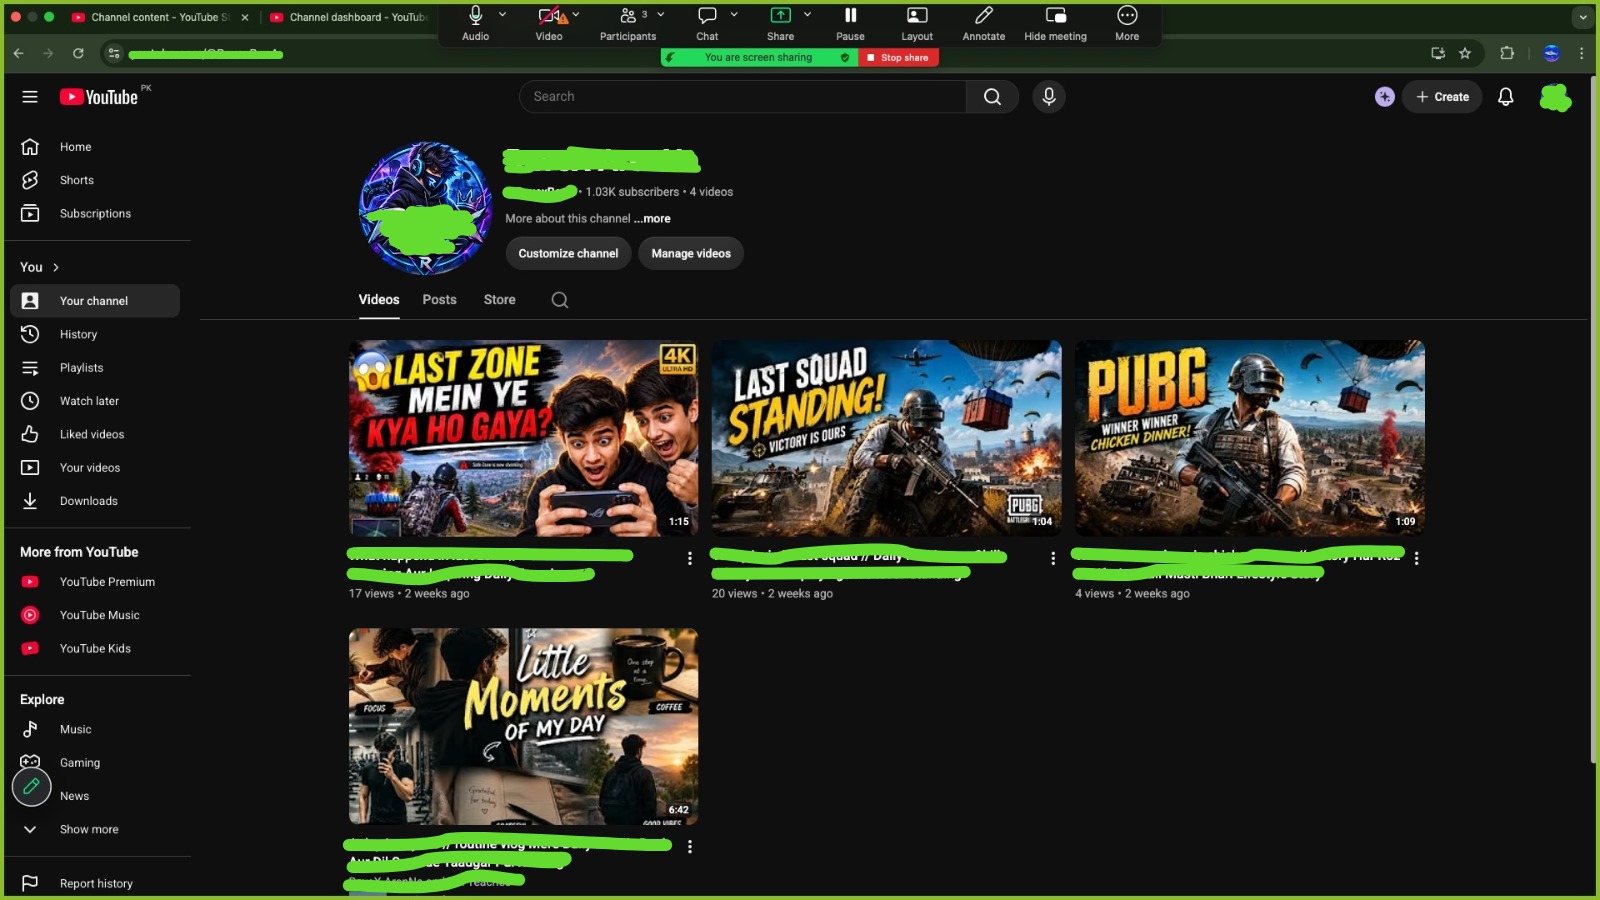
Task: Toggle Zoom Audio microphone
Action: pyautogui.click(x=476, y=23)
